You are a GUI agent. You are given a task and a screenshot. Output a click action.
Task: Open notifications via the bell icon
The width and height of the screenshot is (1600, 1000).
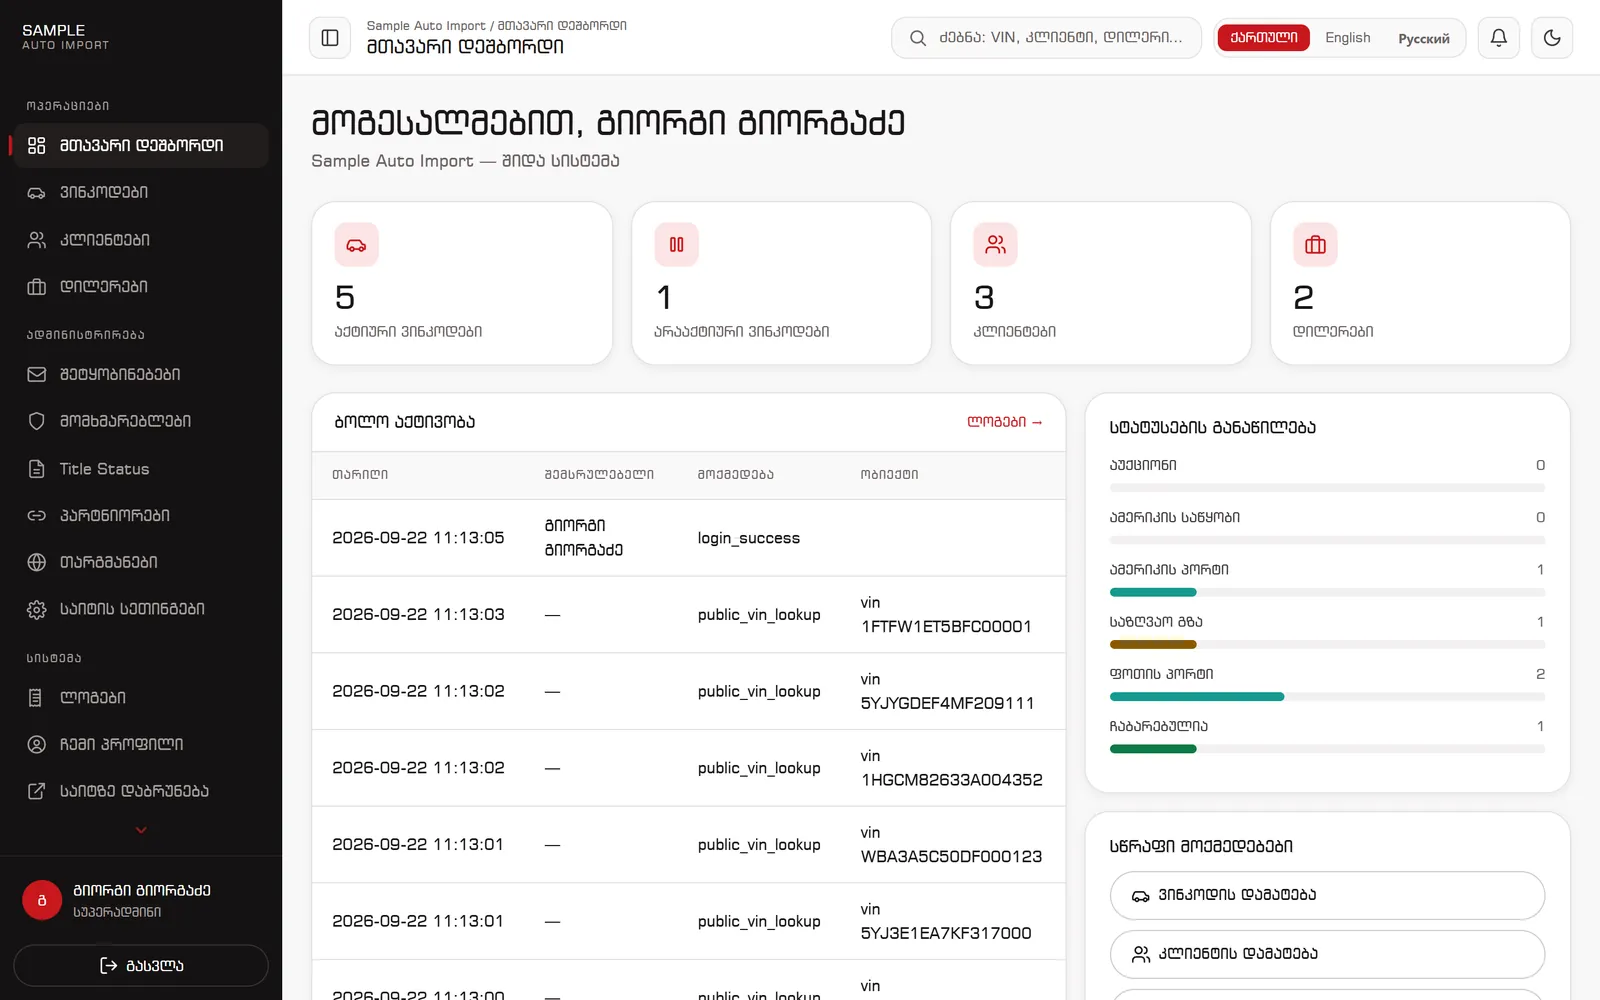pyautogui.click(x=1498, y=38)
